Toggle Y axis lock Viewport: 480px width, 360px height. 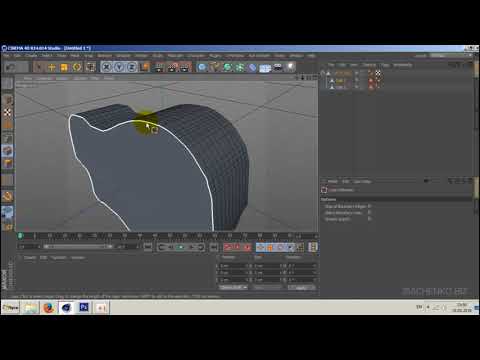119,67
